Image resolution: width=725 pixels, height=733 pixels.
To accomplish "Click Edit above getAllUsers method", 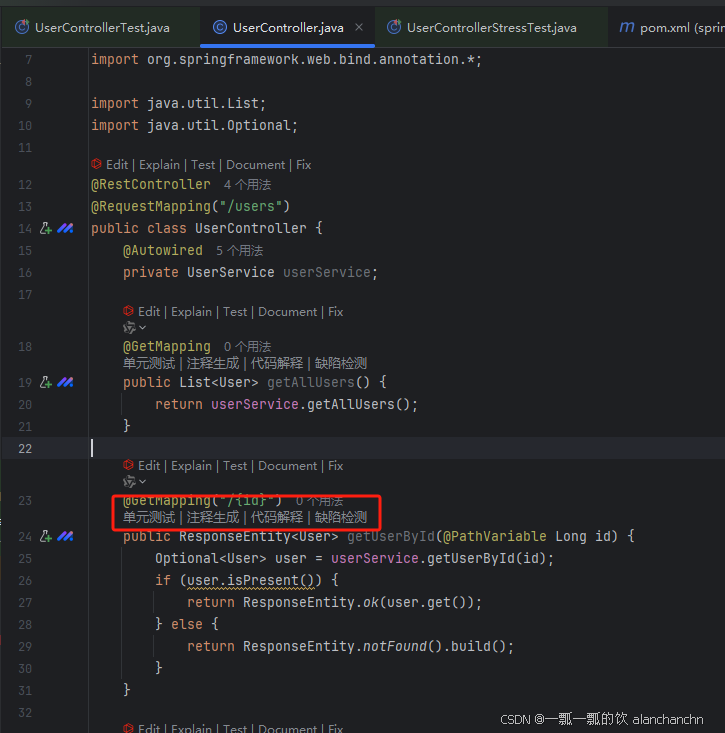I will 149,312.
